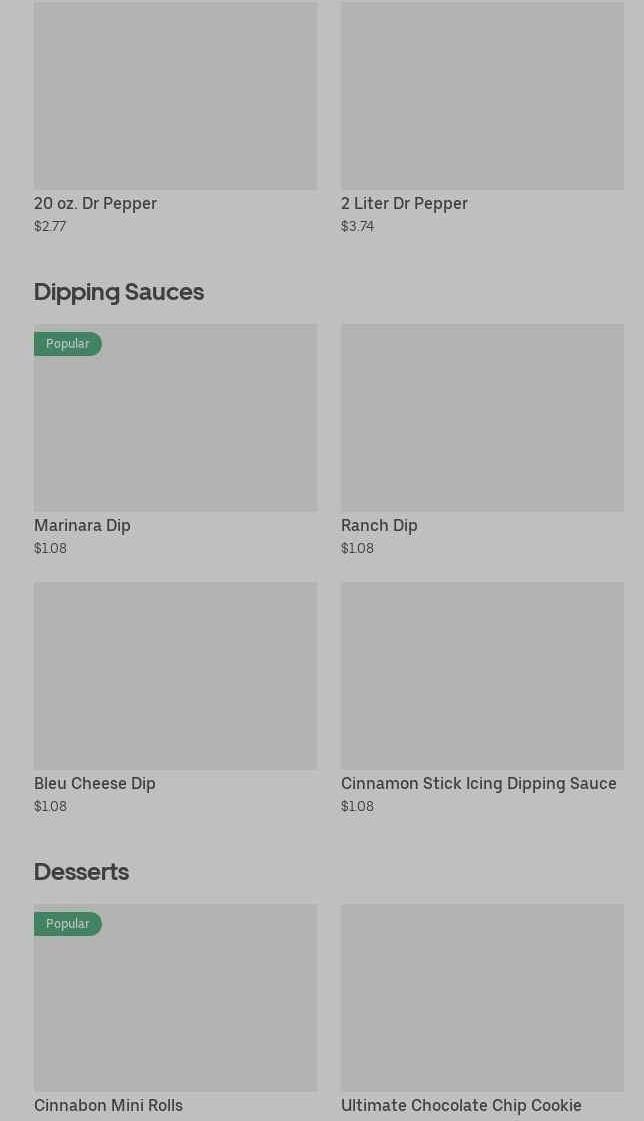Image resolution: width=644 pixels, height=1121 pixels.
Task: Click the 20 oz. Dr Pepper title
Action: pyautogui.click(x=95, y=203)
